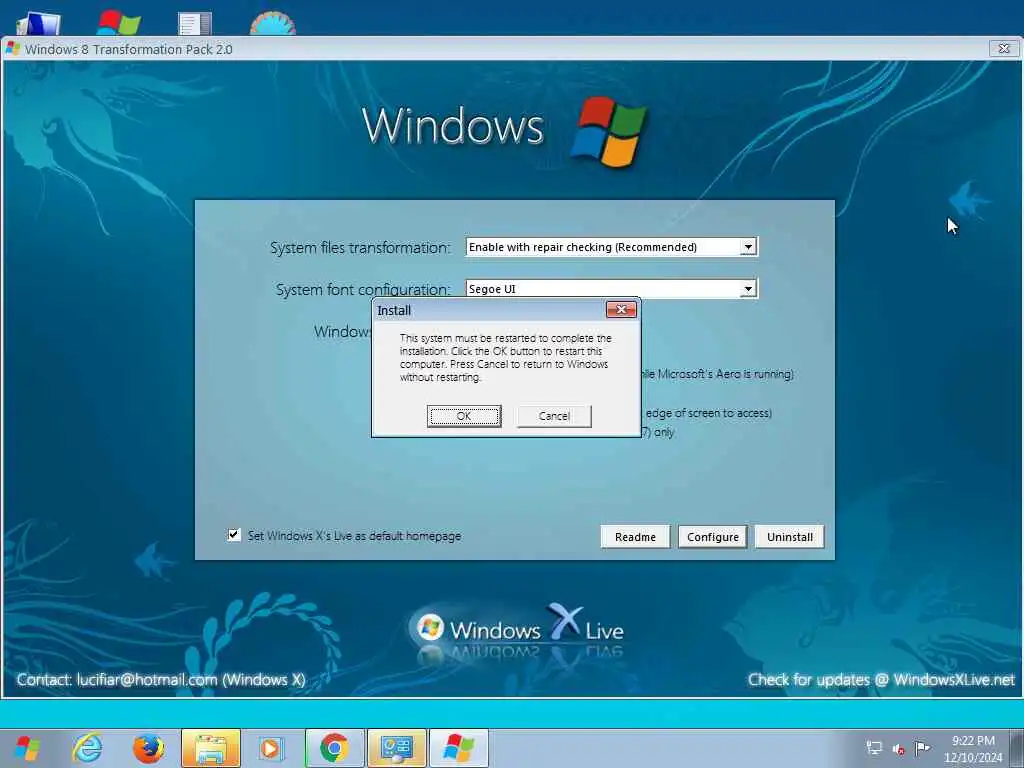
Task: Open System files transformation dropdown
Action: tap(748, 247)
